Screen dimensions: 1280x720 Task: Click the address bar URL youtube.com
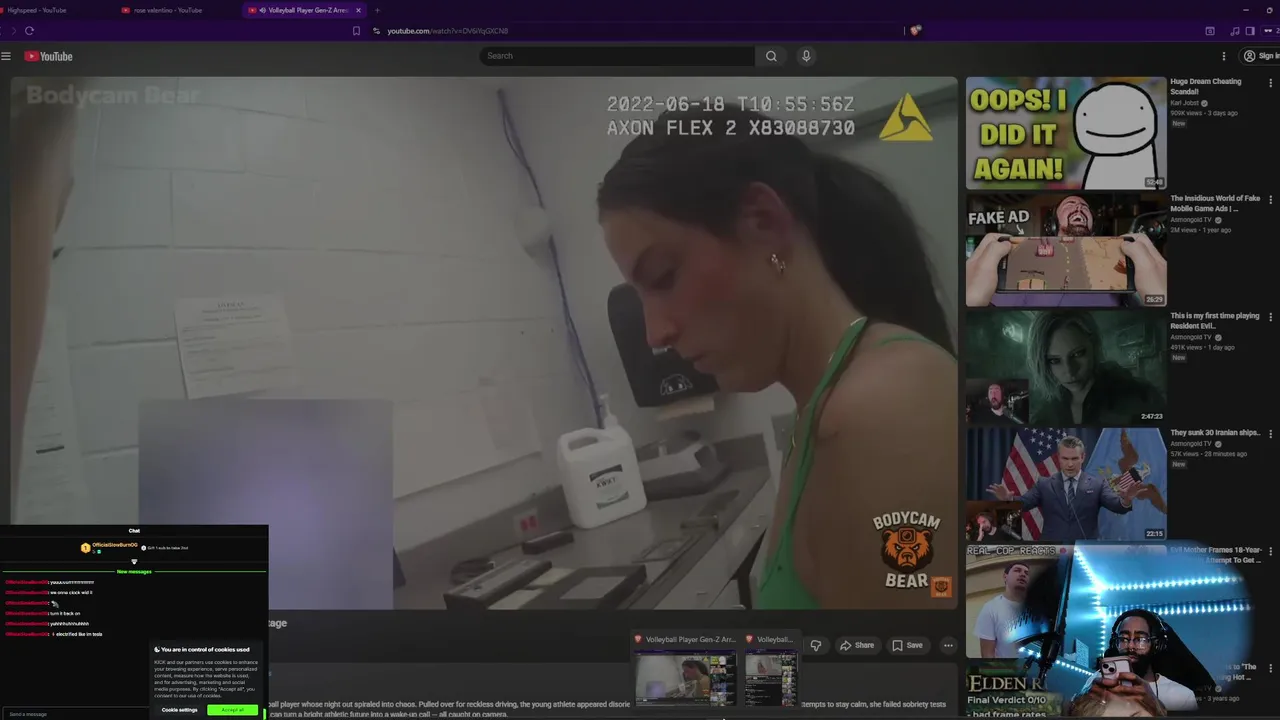tap(447, 31)
